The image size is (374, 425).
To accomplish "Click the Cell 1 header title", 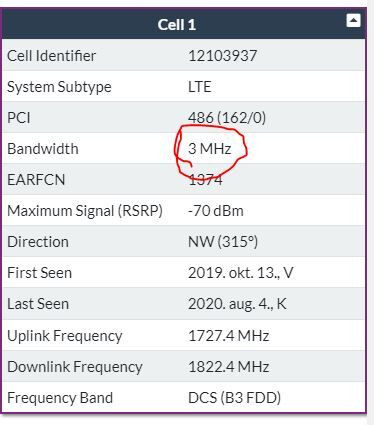I will (176, 25).
